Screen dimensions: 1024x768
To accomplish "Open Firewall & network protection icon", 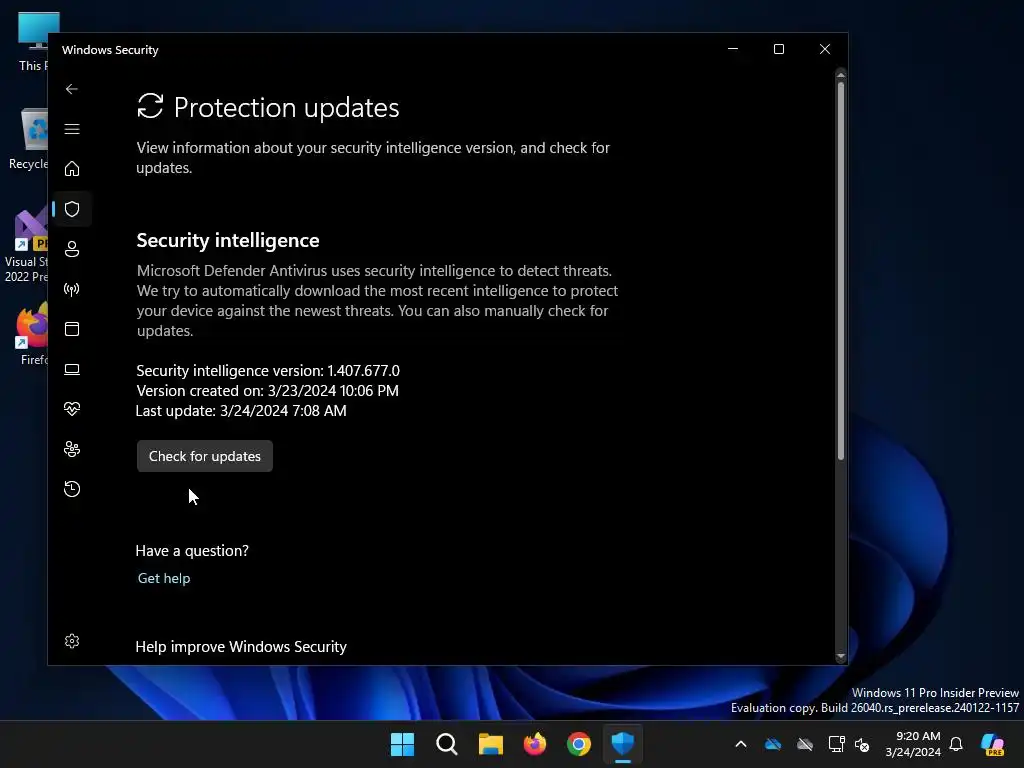I will pos(72,289).
